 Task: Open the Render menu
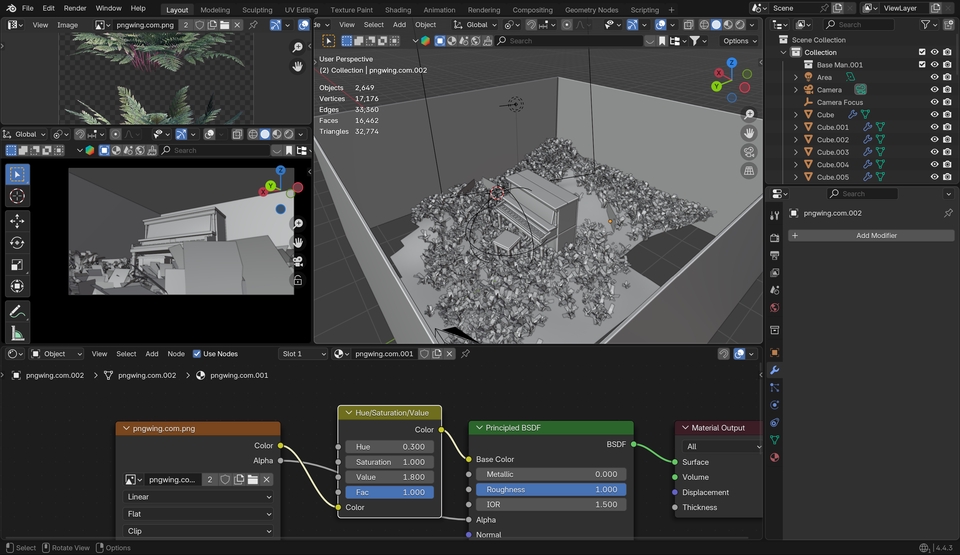click(75, 8)
